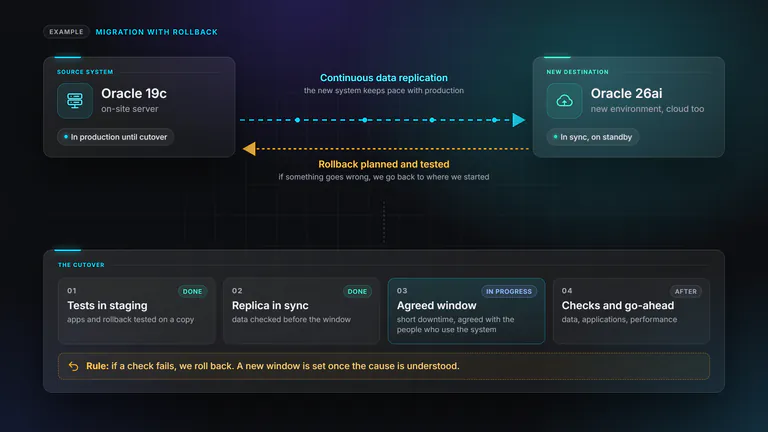Click the 'MIGRATION WITH ROLLBACK' heading
The image size is (768, 432).
(x=157, y=32)
